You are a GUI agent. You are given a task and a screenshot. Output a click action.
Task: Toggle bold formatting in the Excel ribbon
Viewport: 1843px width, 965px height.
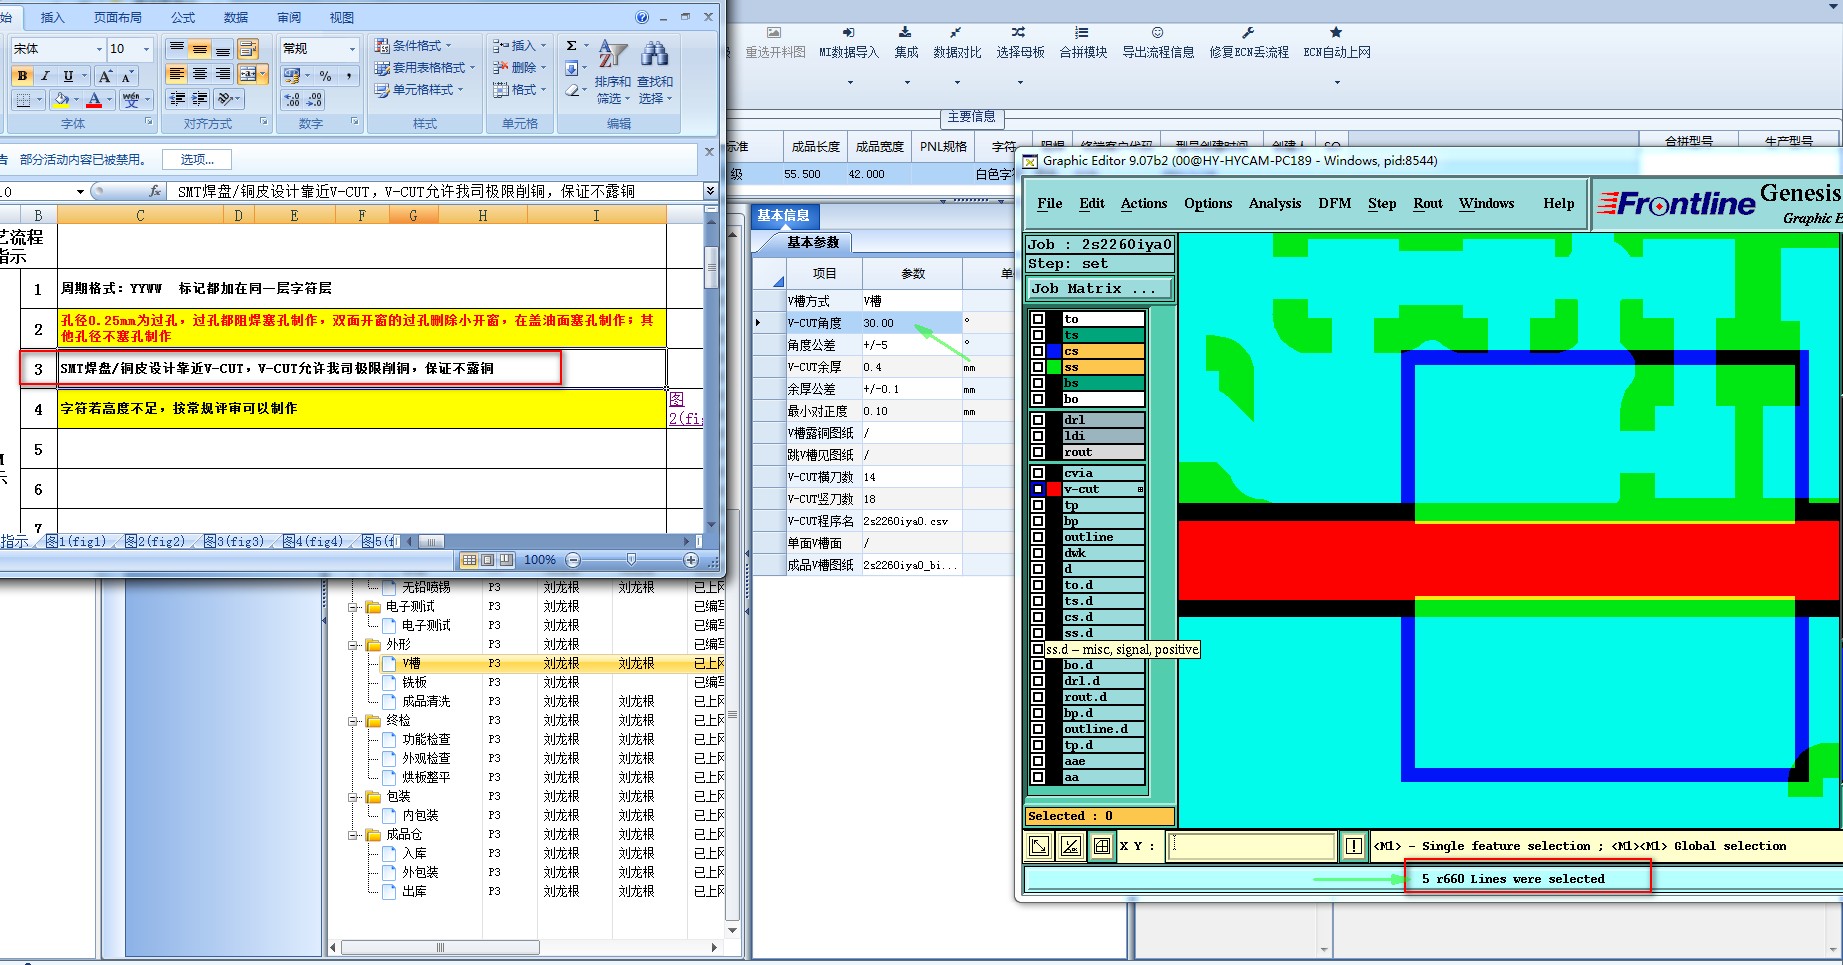22,76
